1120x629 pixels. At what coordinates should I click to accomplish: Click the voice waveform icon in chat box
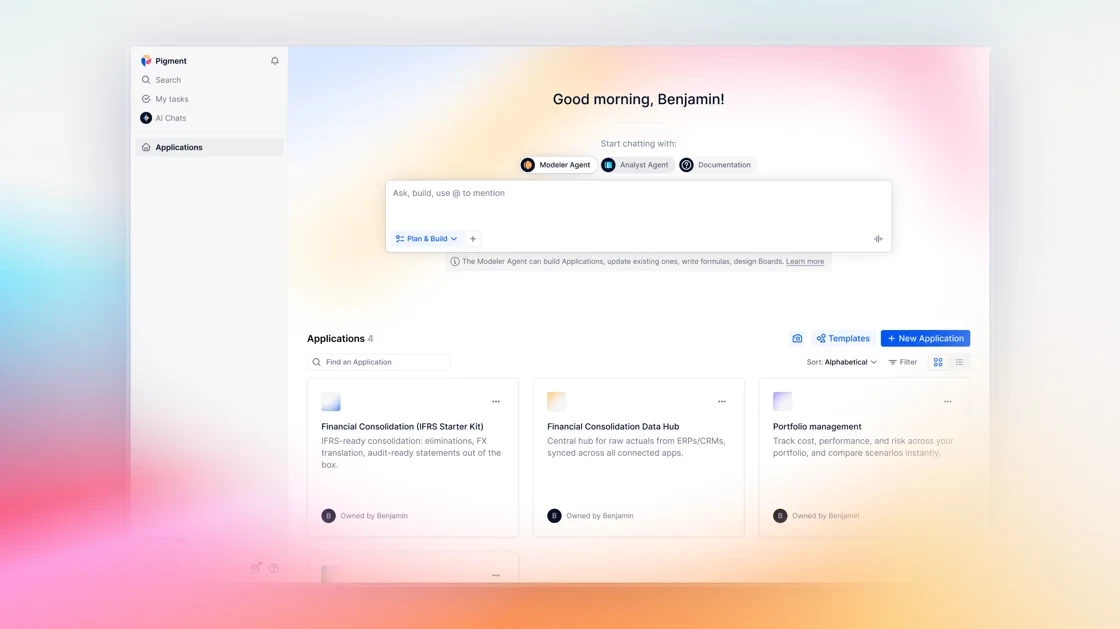[878, 238]
